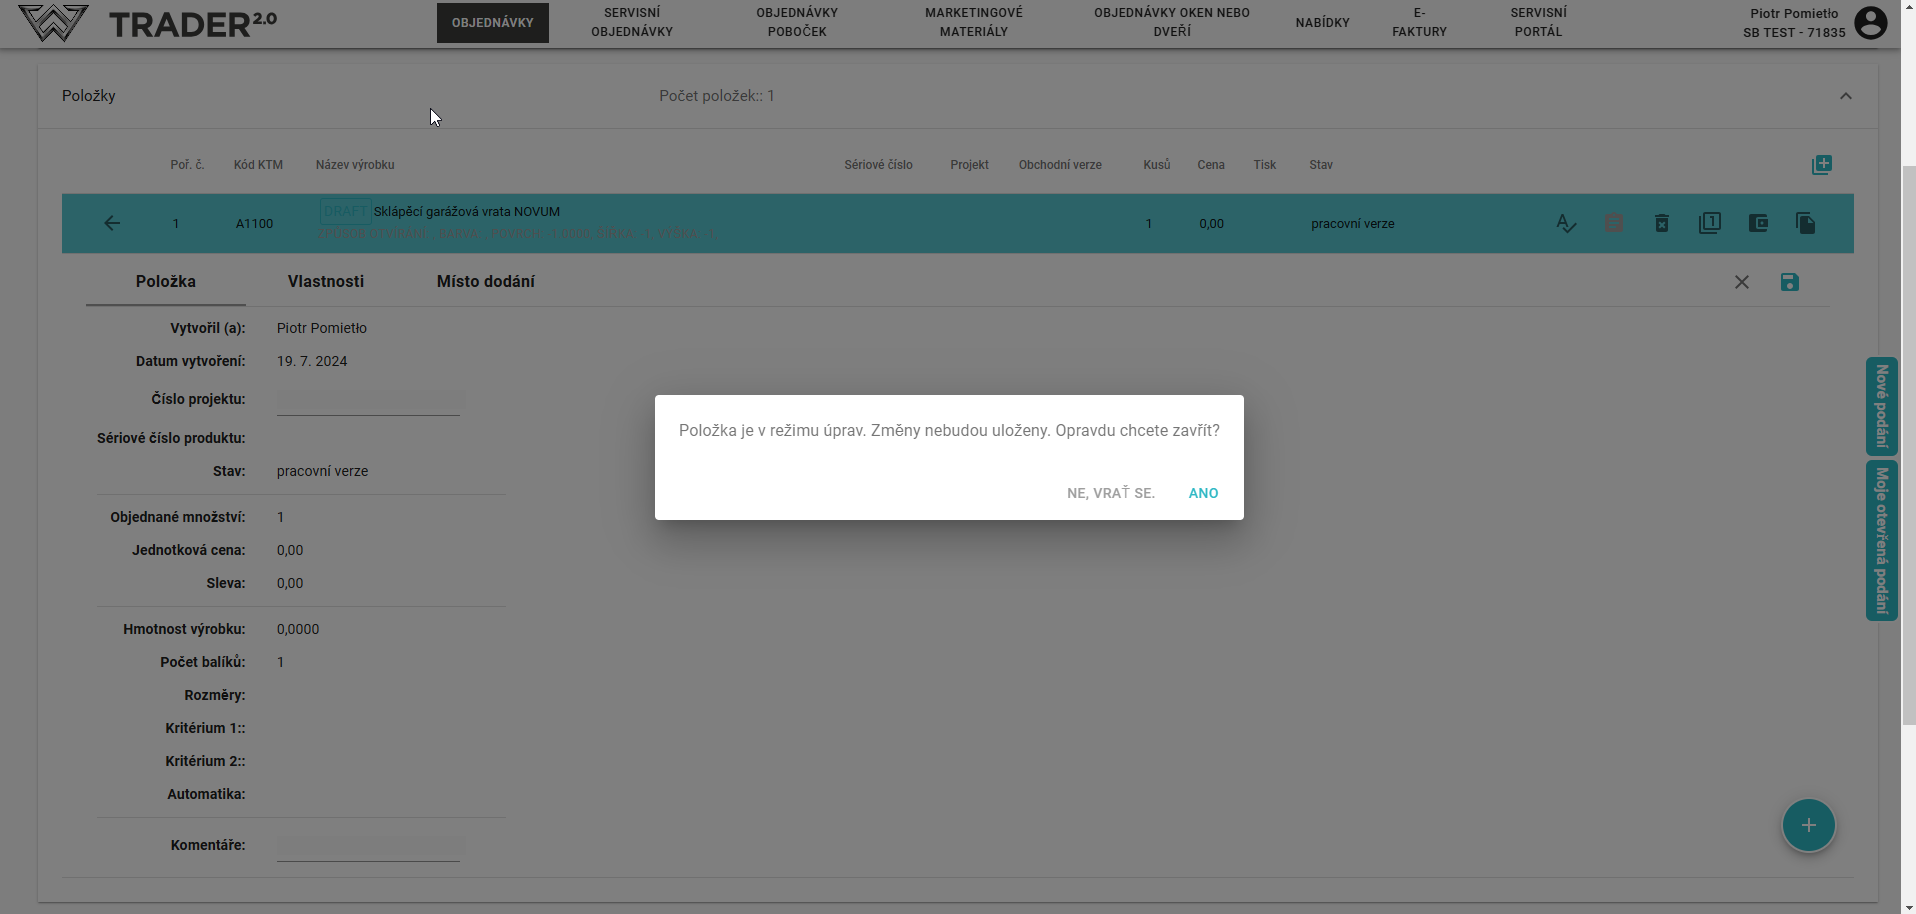The width and height of the screenshot is (1916, 914).
Task: Switch to the Místo dodání tab
Action: 485,282
